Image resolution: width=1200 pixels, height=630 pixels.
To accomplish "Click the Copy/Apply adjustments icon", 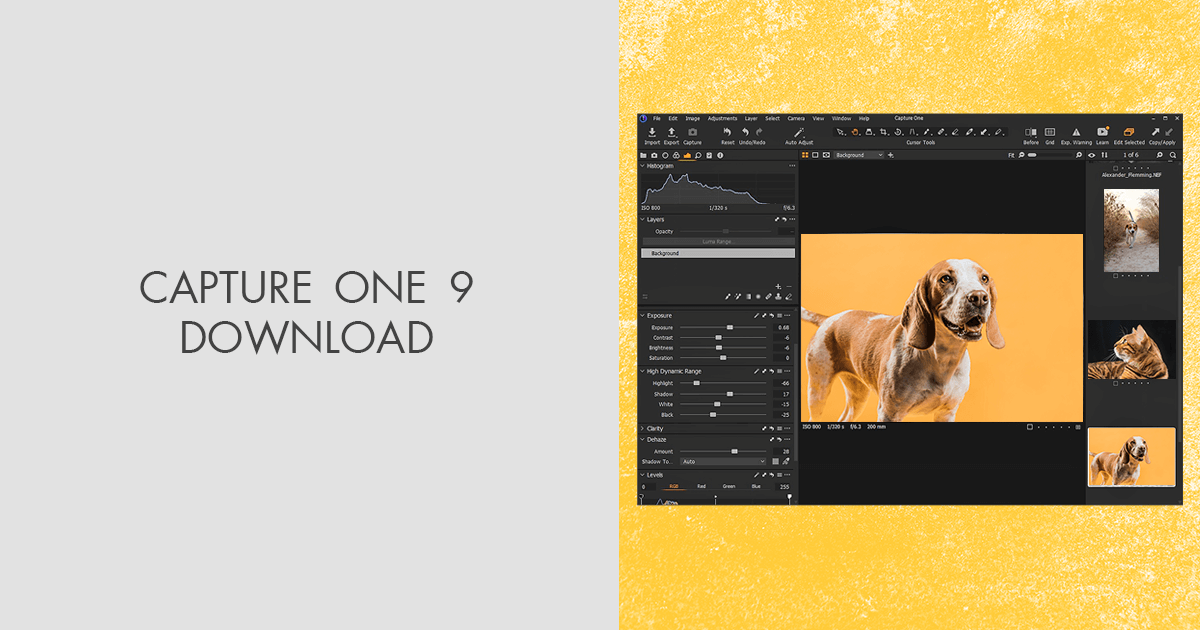I will pos(1158,132).
